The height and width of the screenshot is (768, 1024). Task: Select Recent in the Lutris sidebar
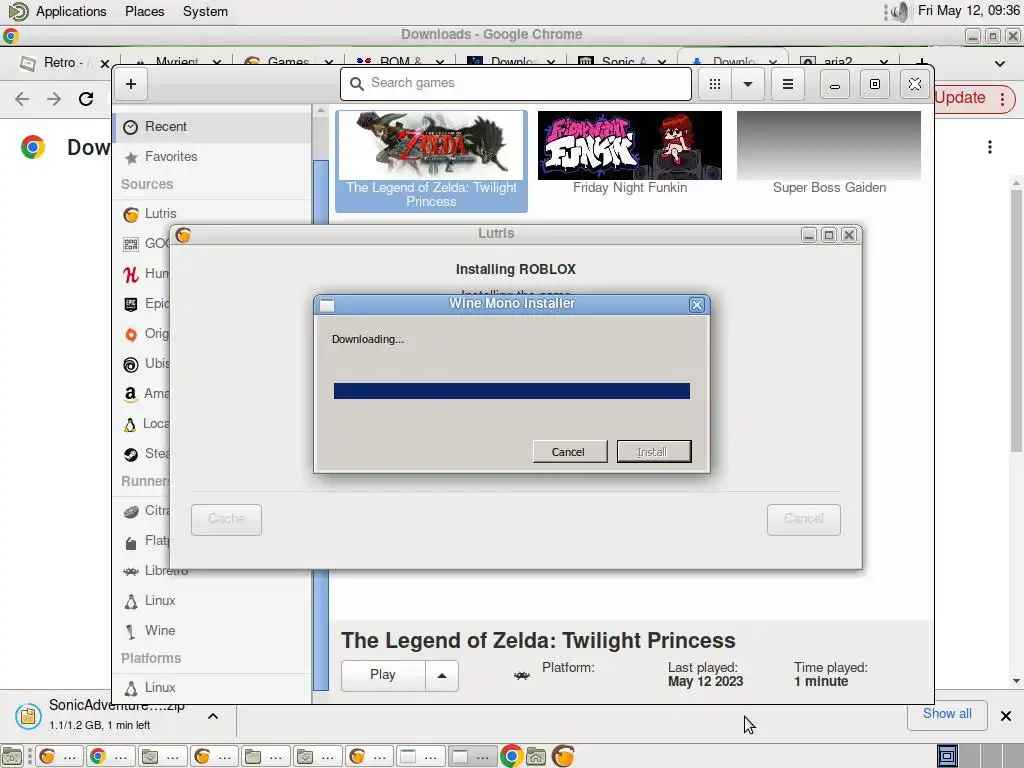212,127
